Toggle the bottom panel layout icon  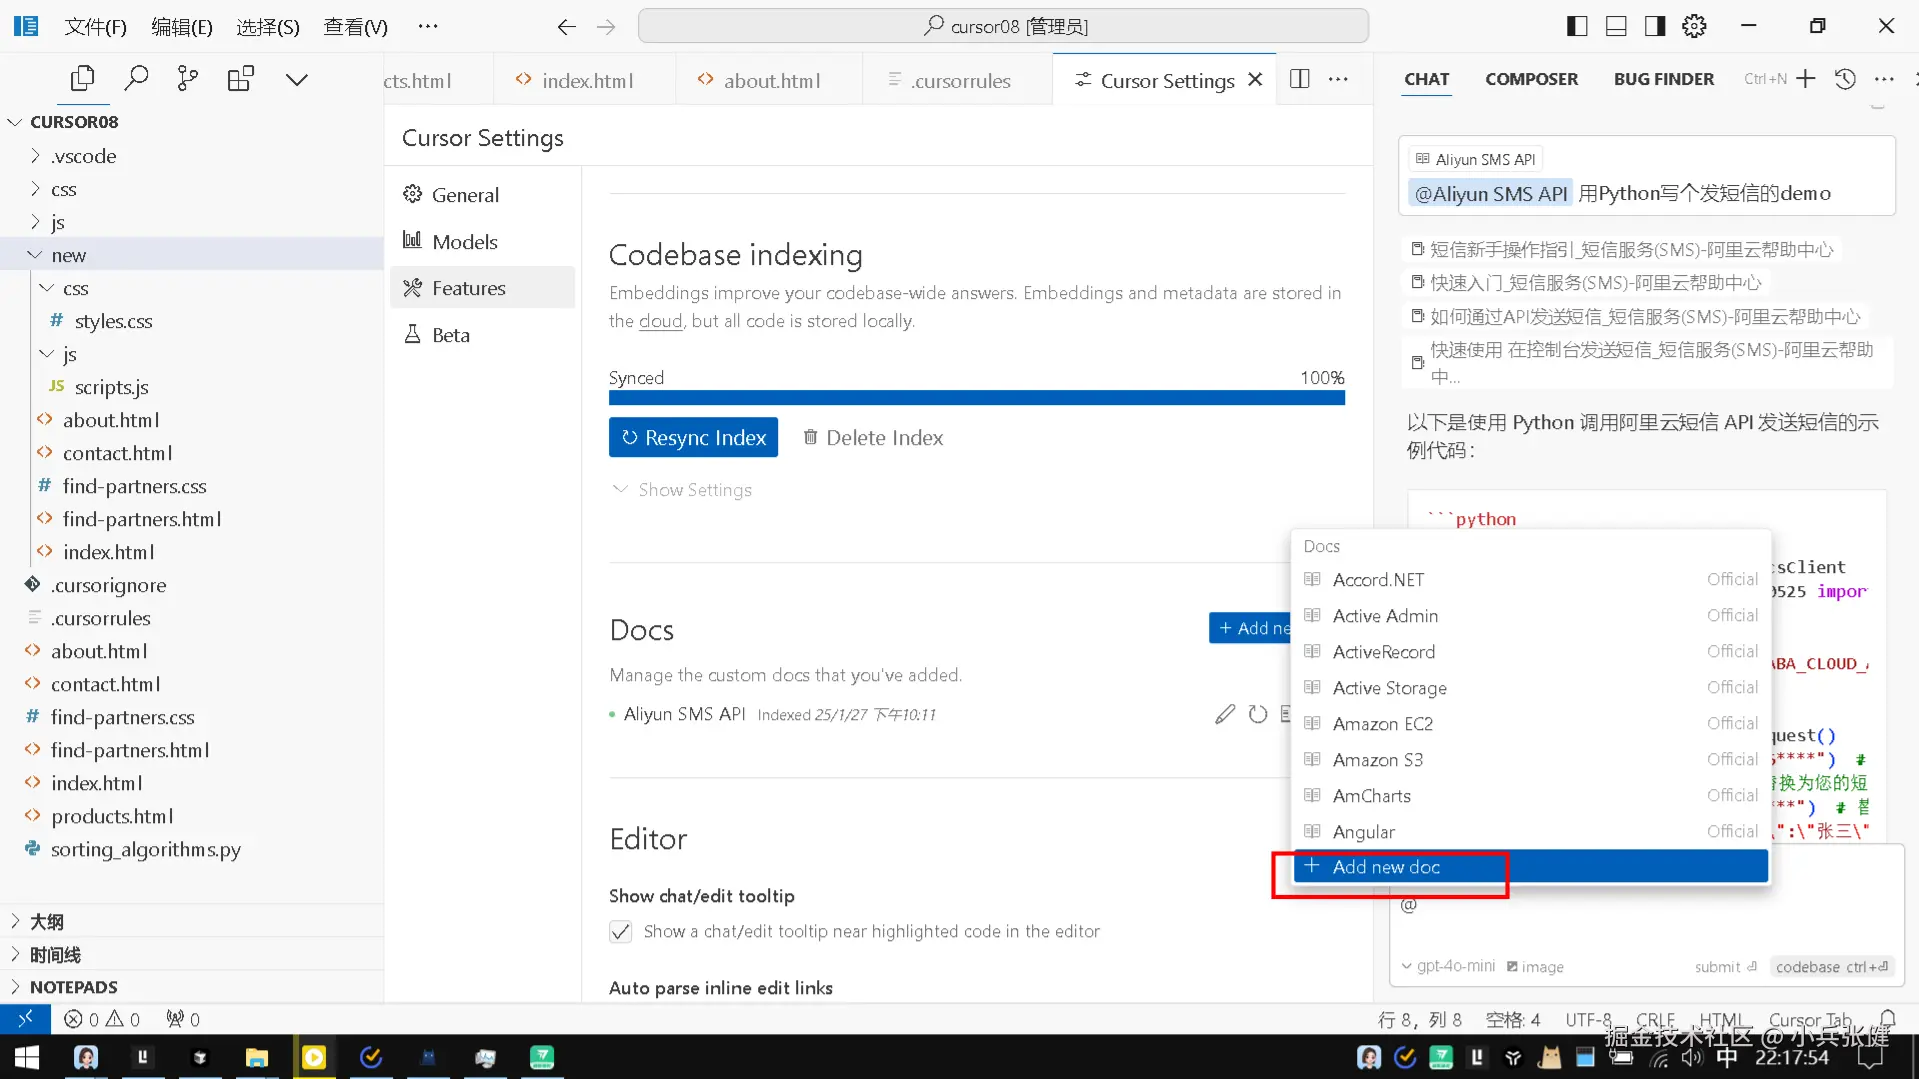pos(1616,26)
